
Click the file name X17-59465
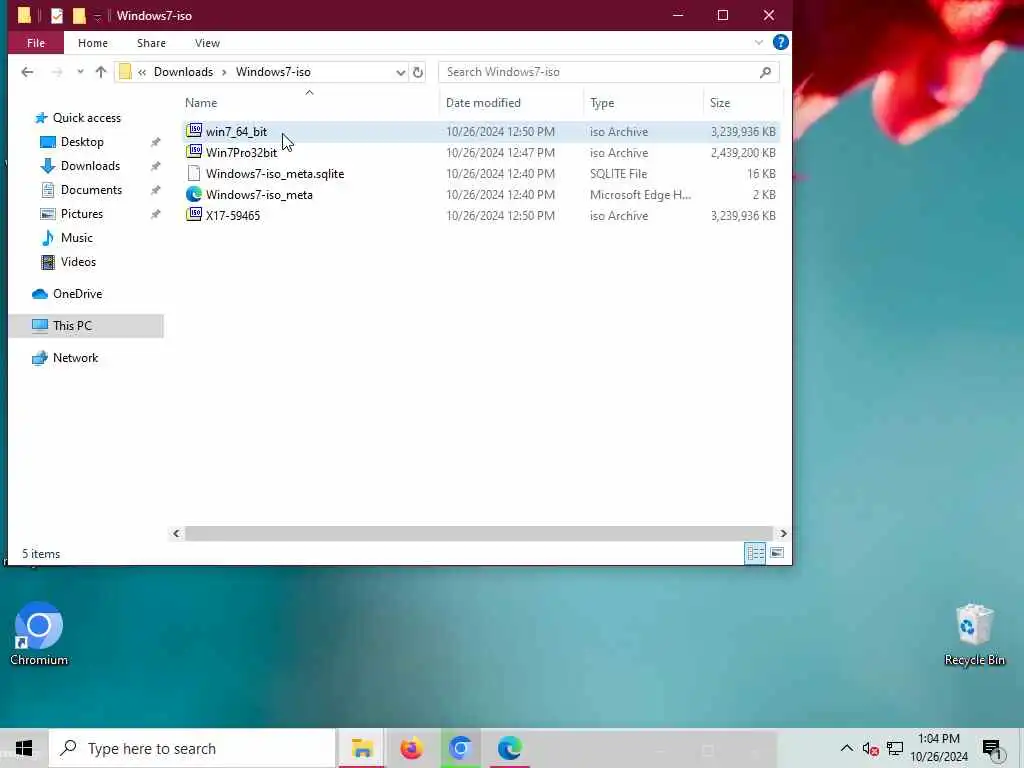point(232,216)
